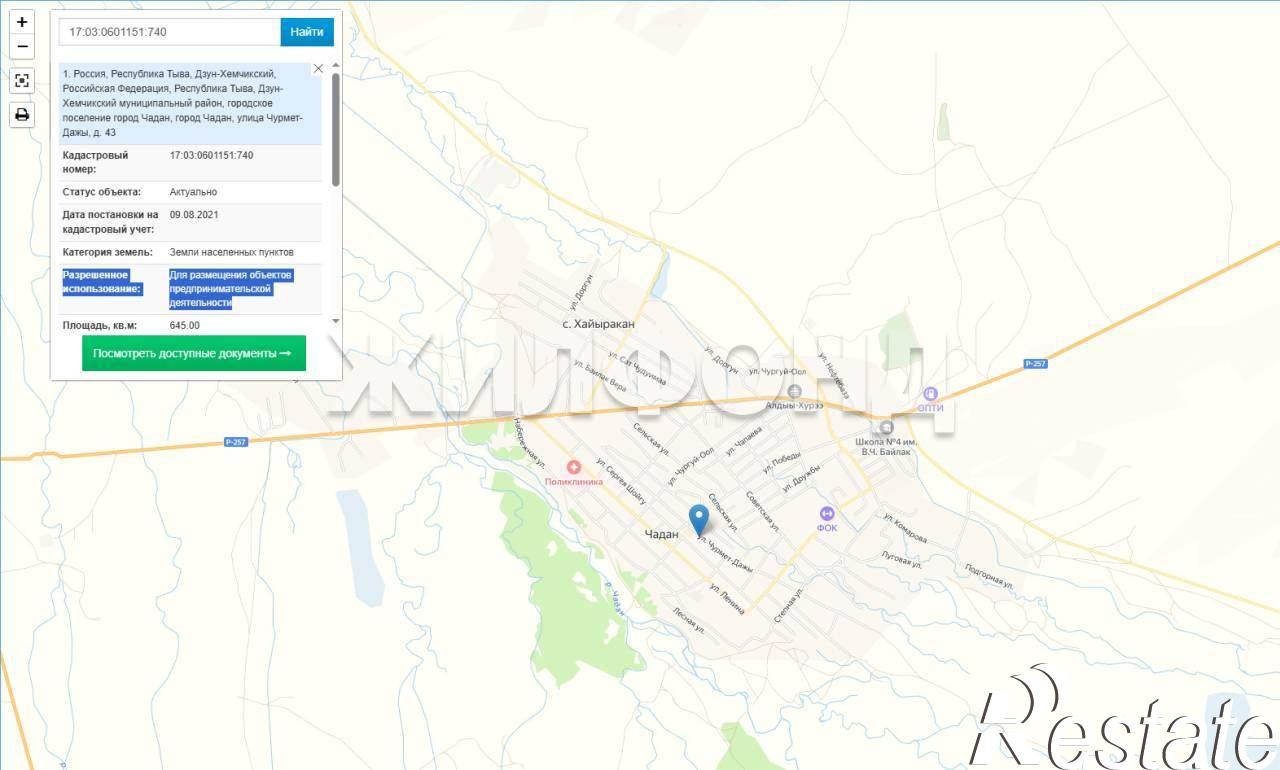Viewport: 1280px width, 770px height.
Task: Click the info panel vertical scrollbar
Action: [336, 129]
